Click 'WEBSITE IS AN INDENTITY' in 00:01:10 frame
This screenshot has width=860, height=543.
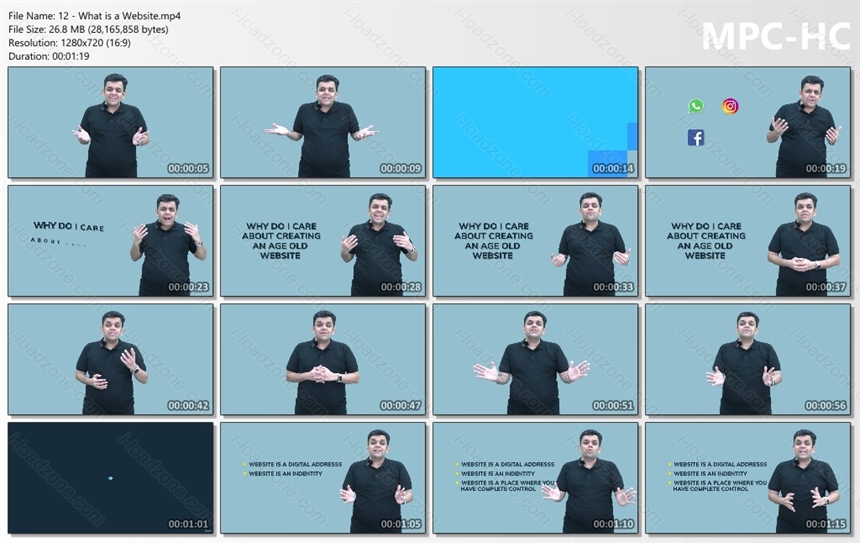coord(497,473)
